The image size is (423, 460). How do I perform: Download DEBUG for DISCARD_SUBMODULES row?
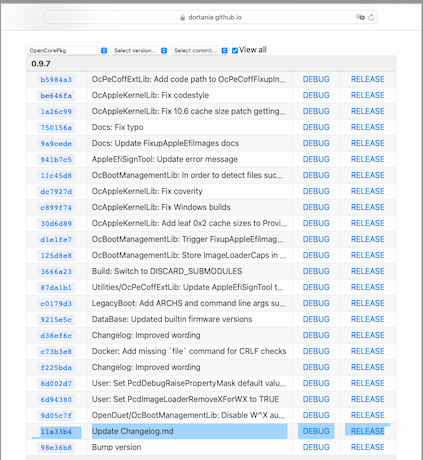(x=316, y=271)
